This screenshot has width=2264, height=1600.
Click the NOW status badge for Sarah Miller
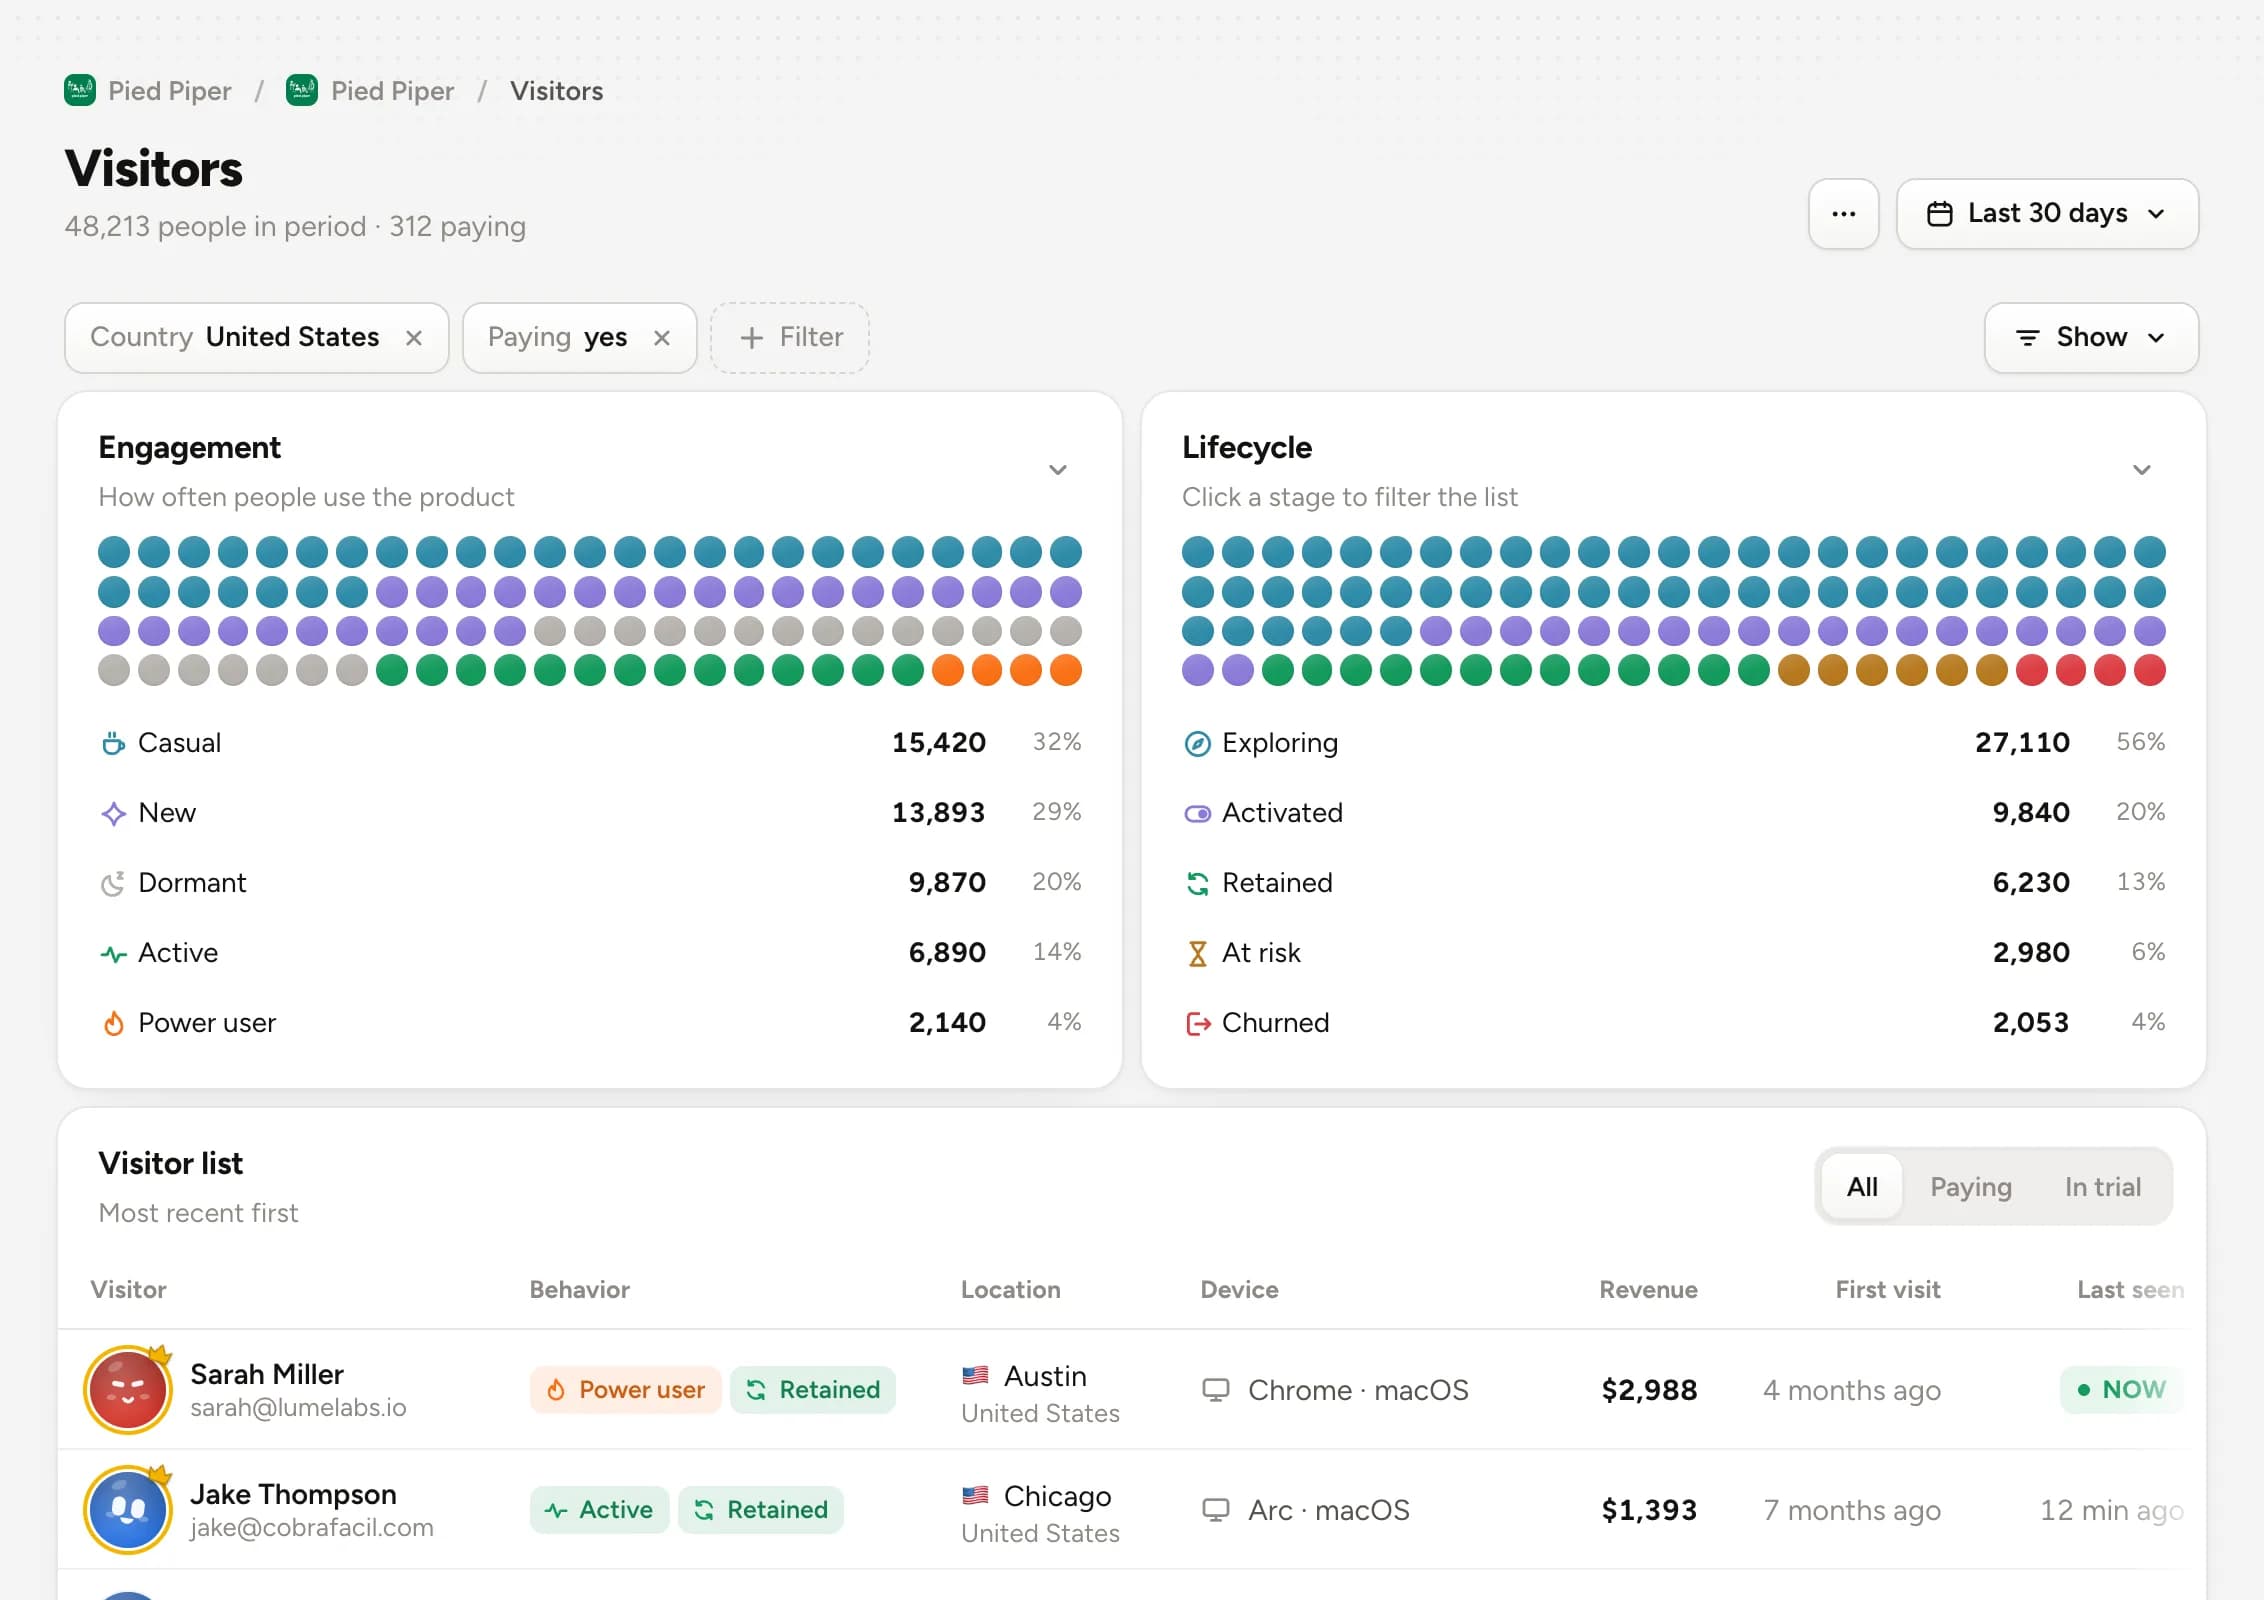click(x=2121, y=1390)
